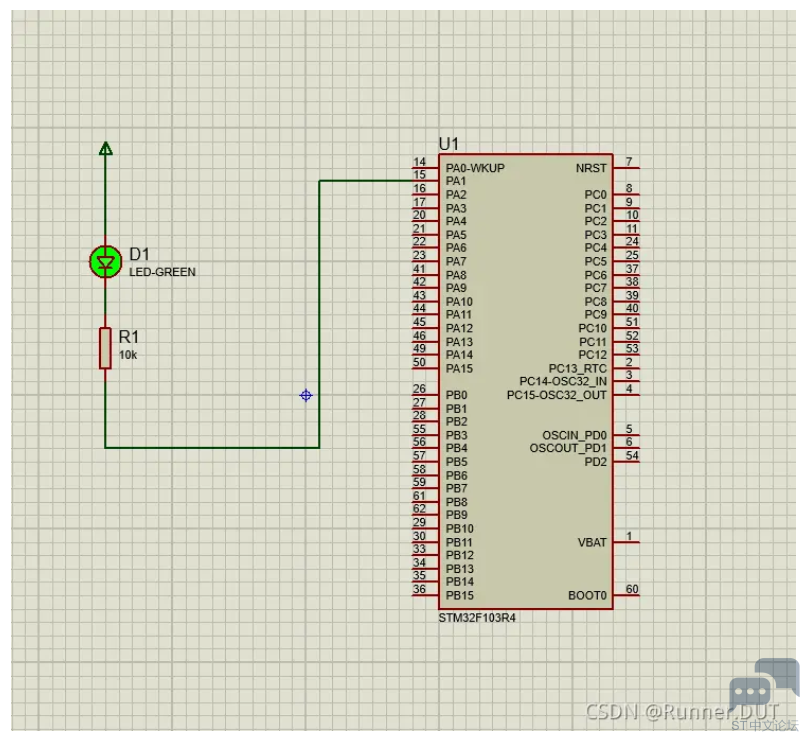Click the PC7 pin label
This screenshot has height=741, width=808.
[596, 288]
